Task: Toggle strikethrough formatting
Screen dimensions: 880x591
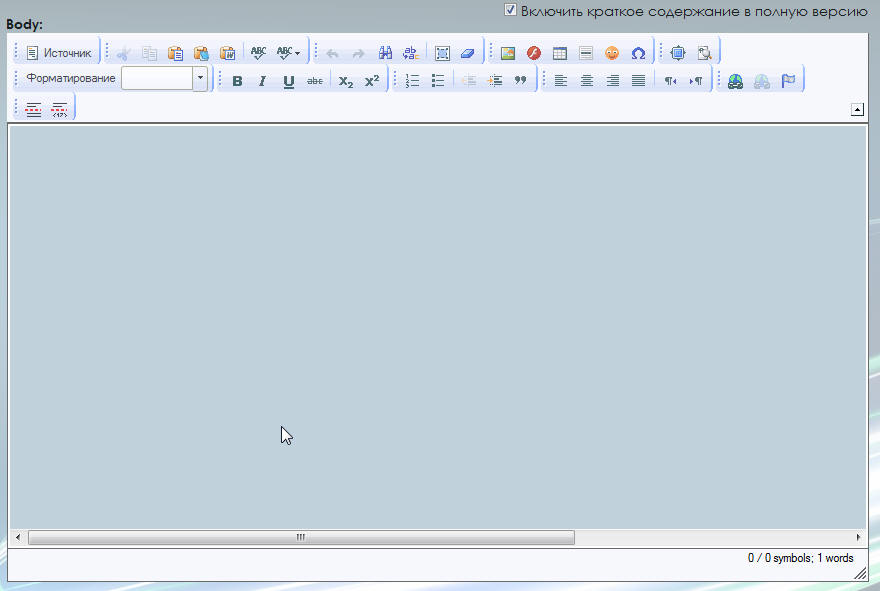Action: 315,81
